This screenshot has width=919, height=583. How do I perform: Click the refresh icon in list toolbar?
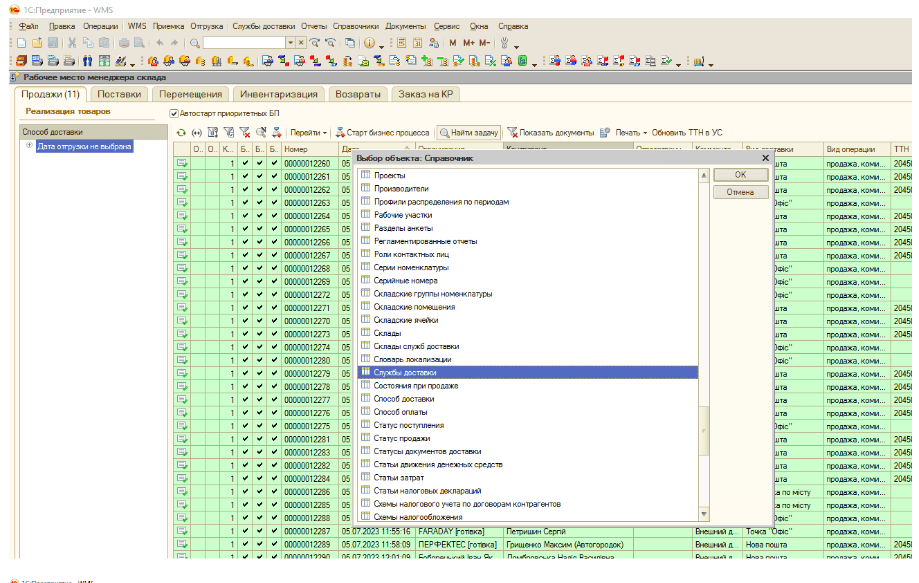tap(180, 132)
